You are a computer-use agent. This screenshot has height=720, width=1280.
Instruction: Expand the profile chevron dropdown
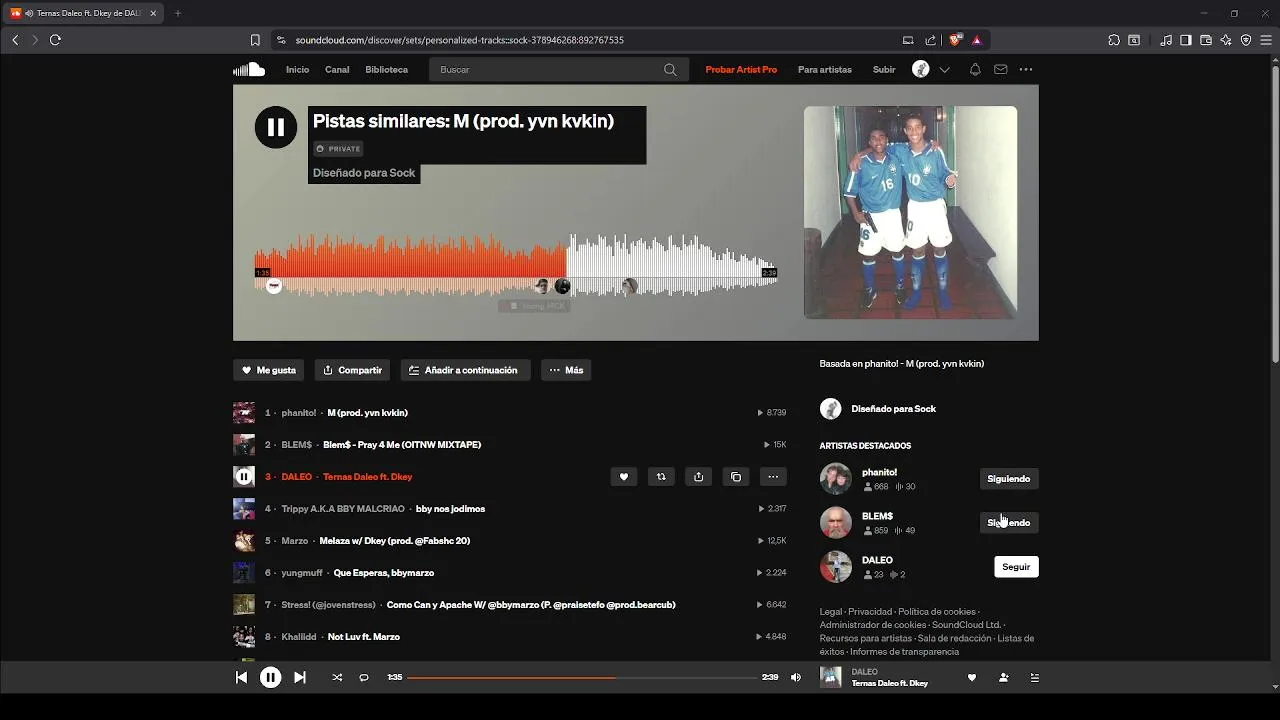click(x=944, y=70)
